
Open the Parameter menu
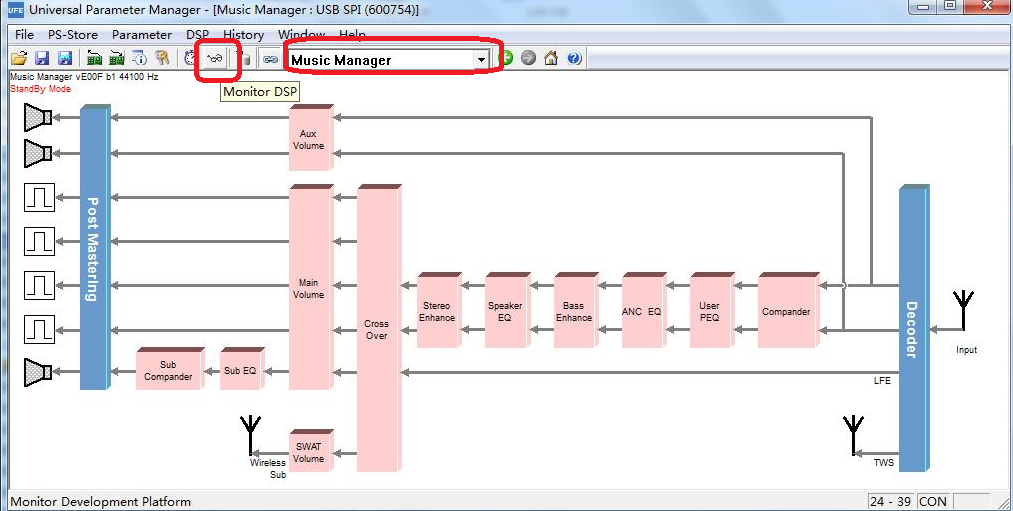point(141,34)
